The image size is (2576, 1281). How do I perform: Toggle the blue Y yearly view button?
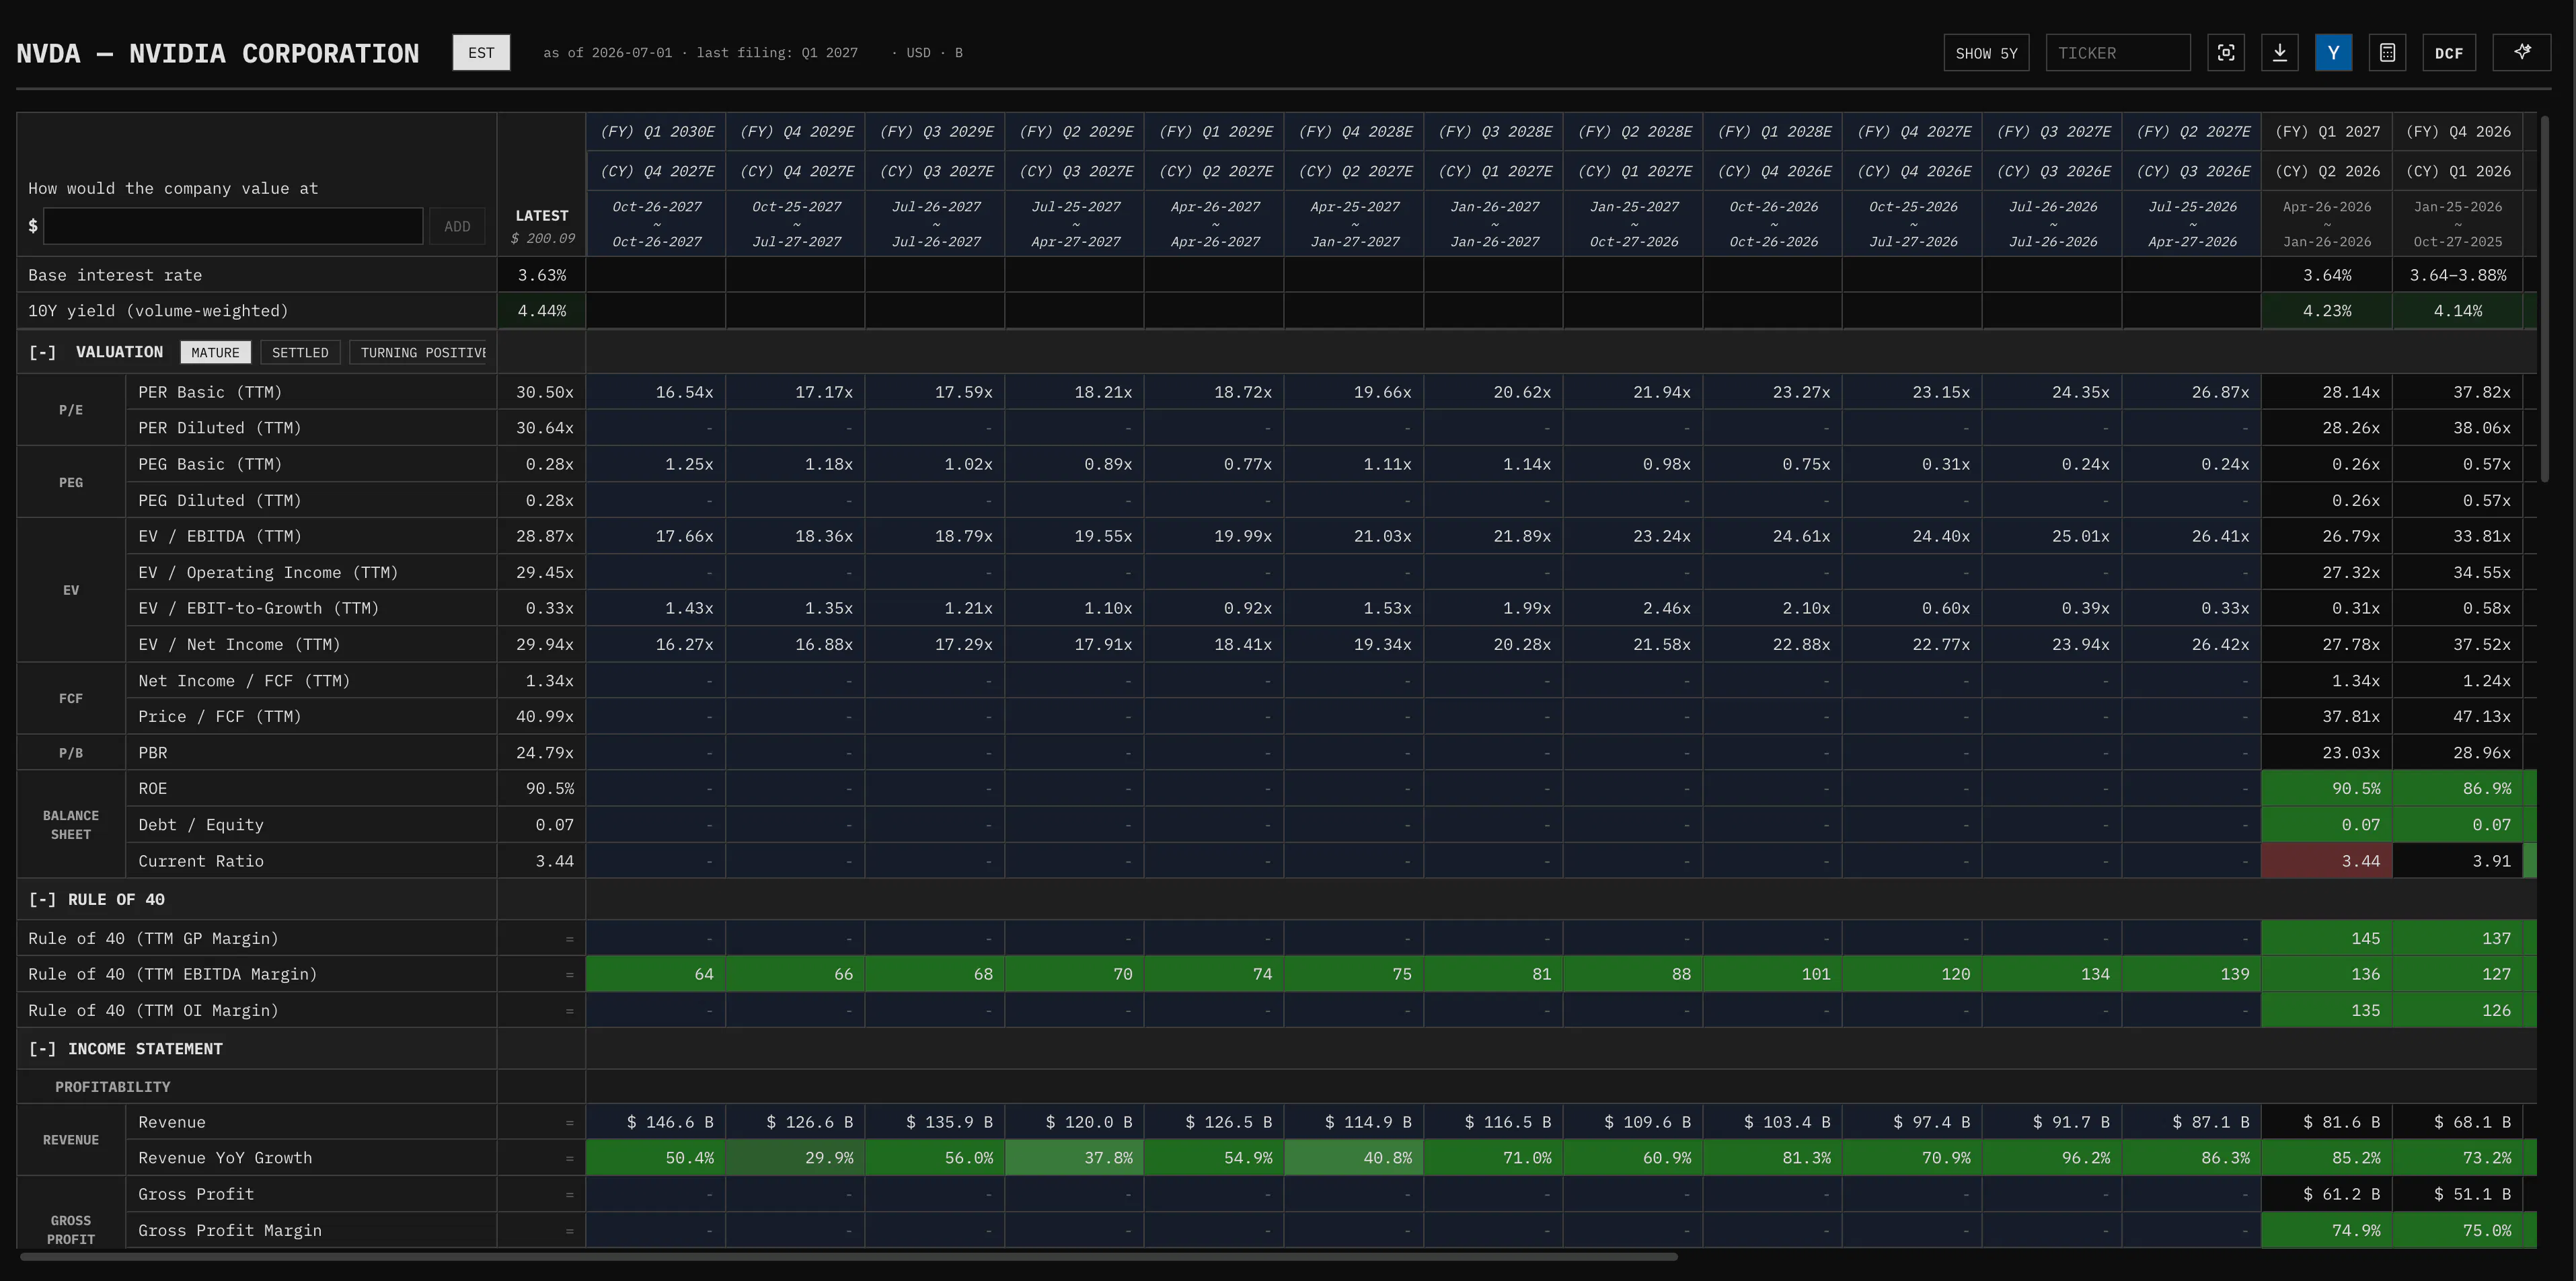[x=2333, y=53]
